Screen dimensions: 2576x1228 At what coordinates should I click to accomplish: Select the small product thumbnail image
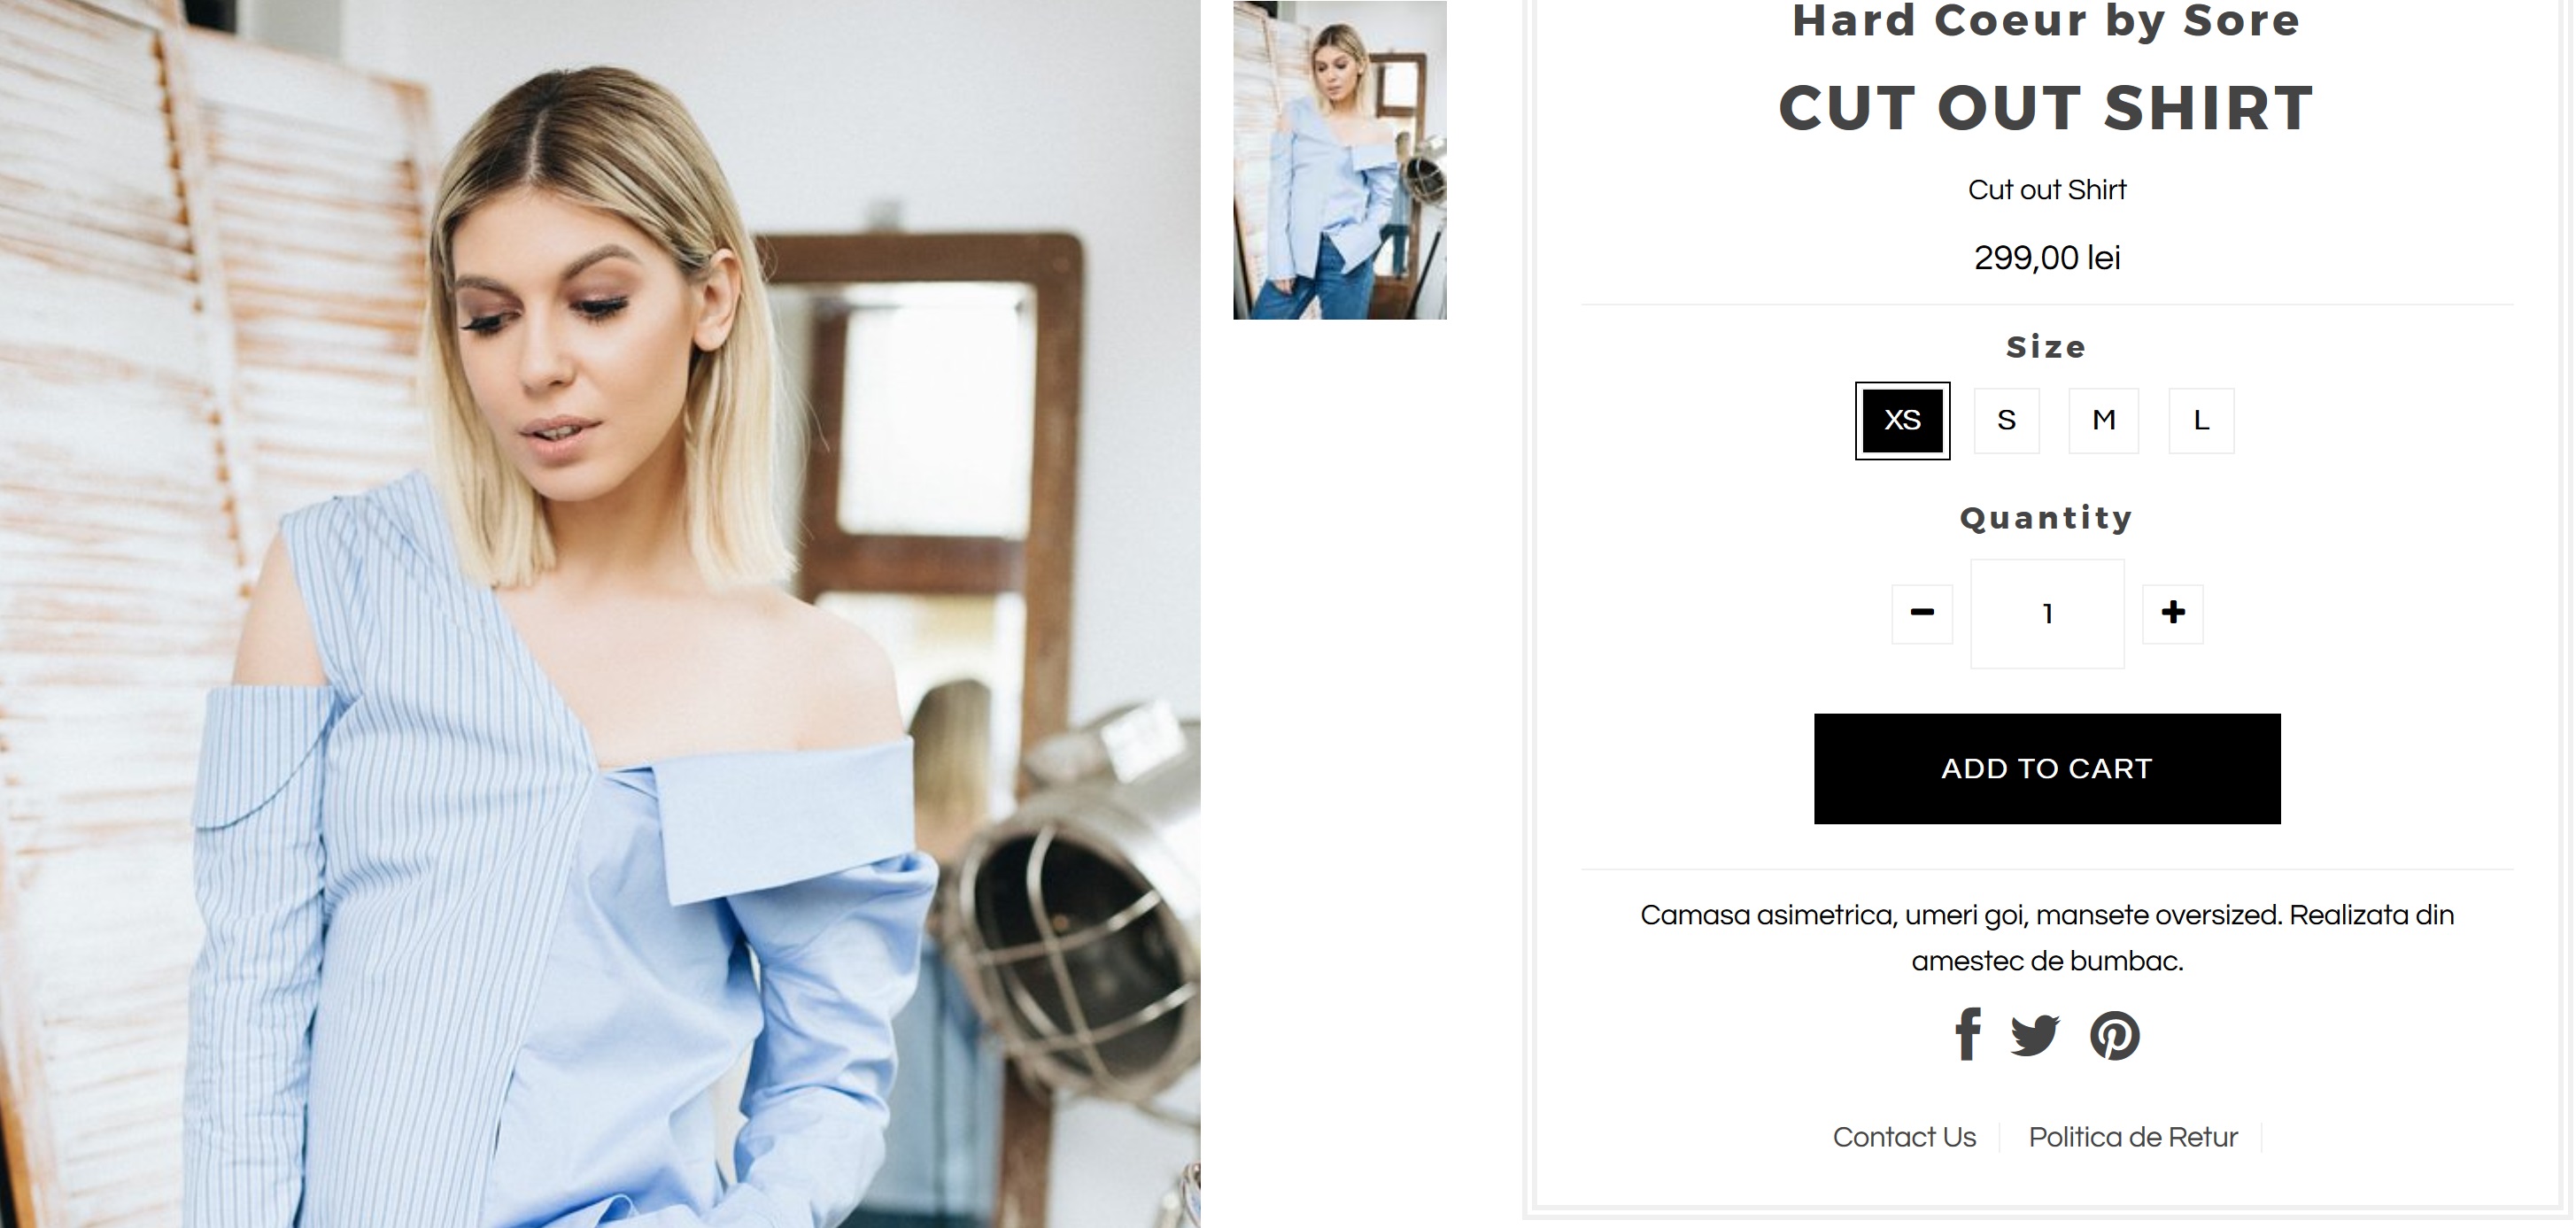[1340, 160]
